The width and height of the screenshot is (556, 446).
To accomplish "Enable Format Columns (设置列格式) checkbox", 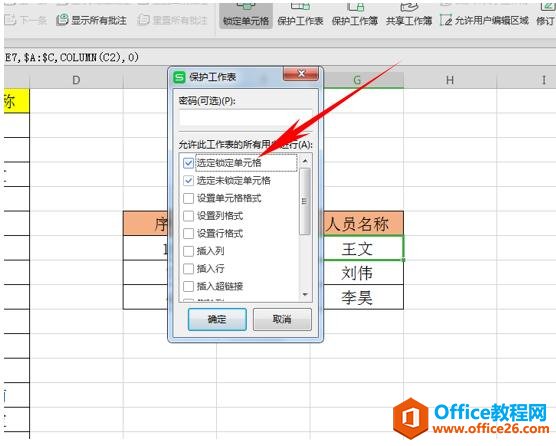I will tap(188, 216).
